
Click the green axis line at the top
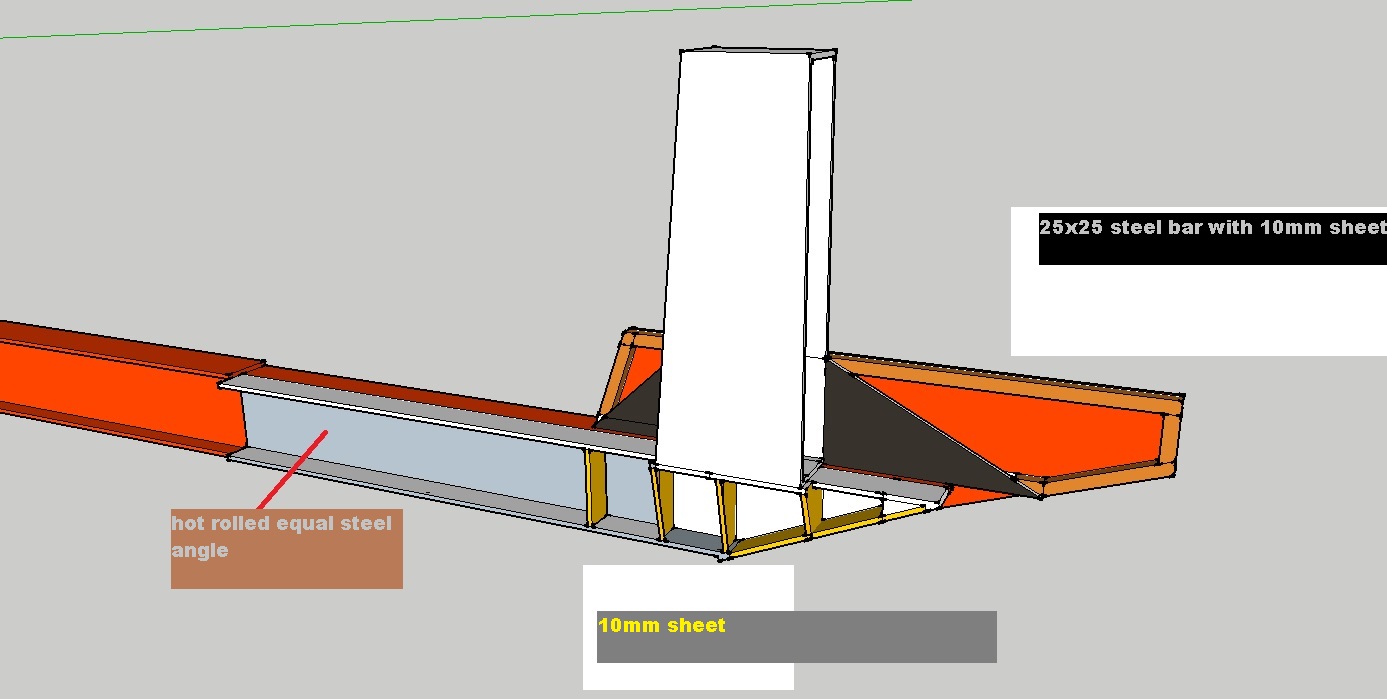click(450, 17)
